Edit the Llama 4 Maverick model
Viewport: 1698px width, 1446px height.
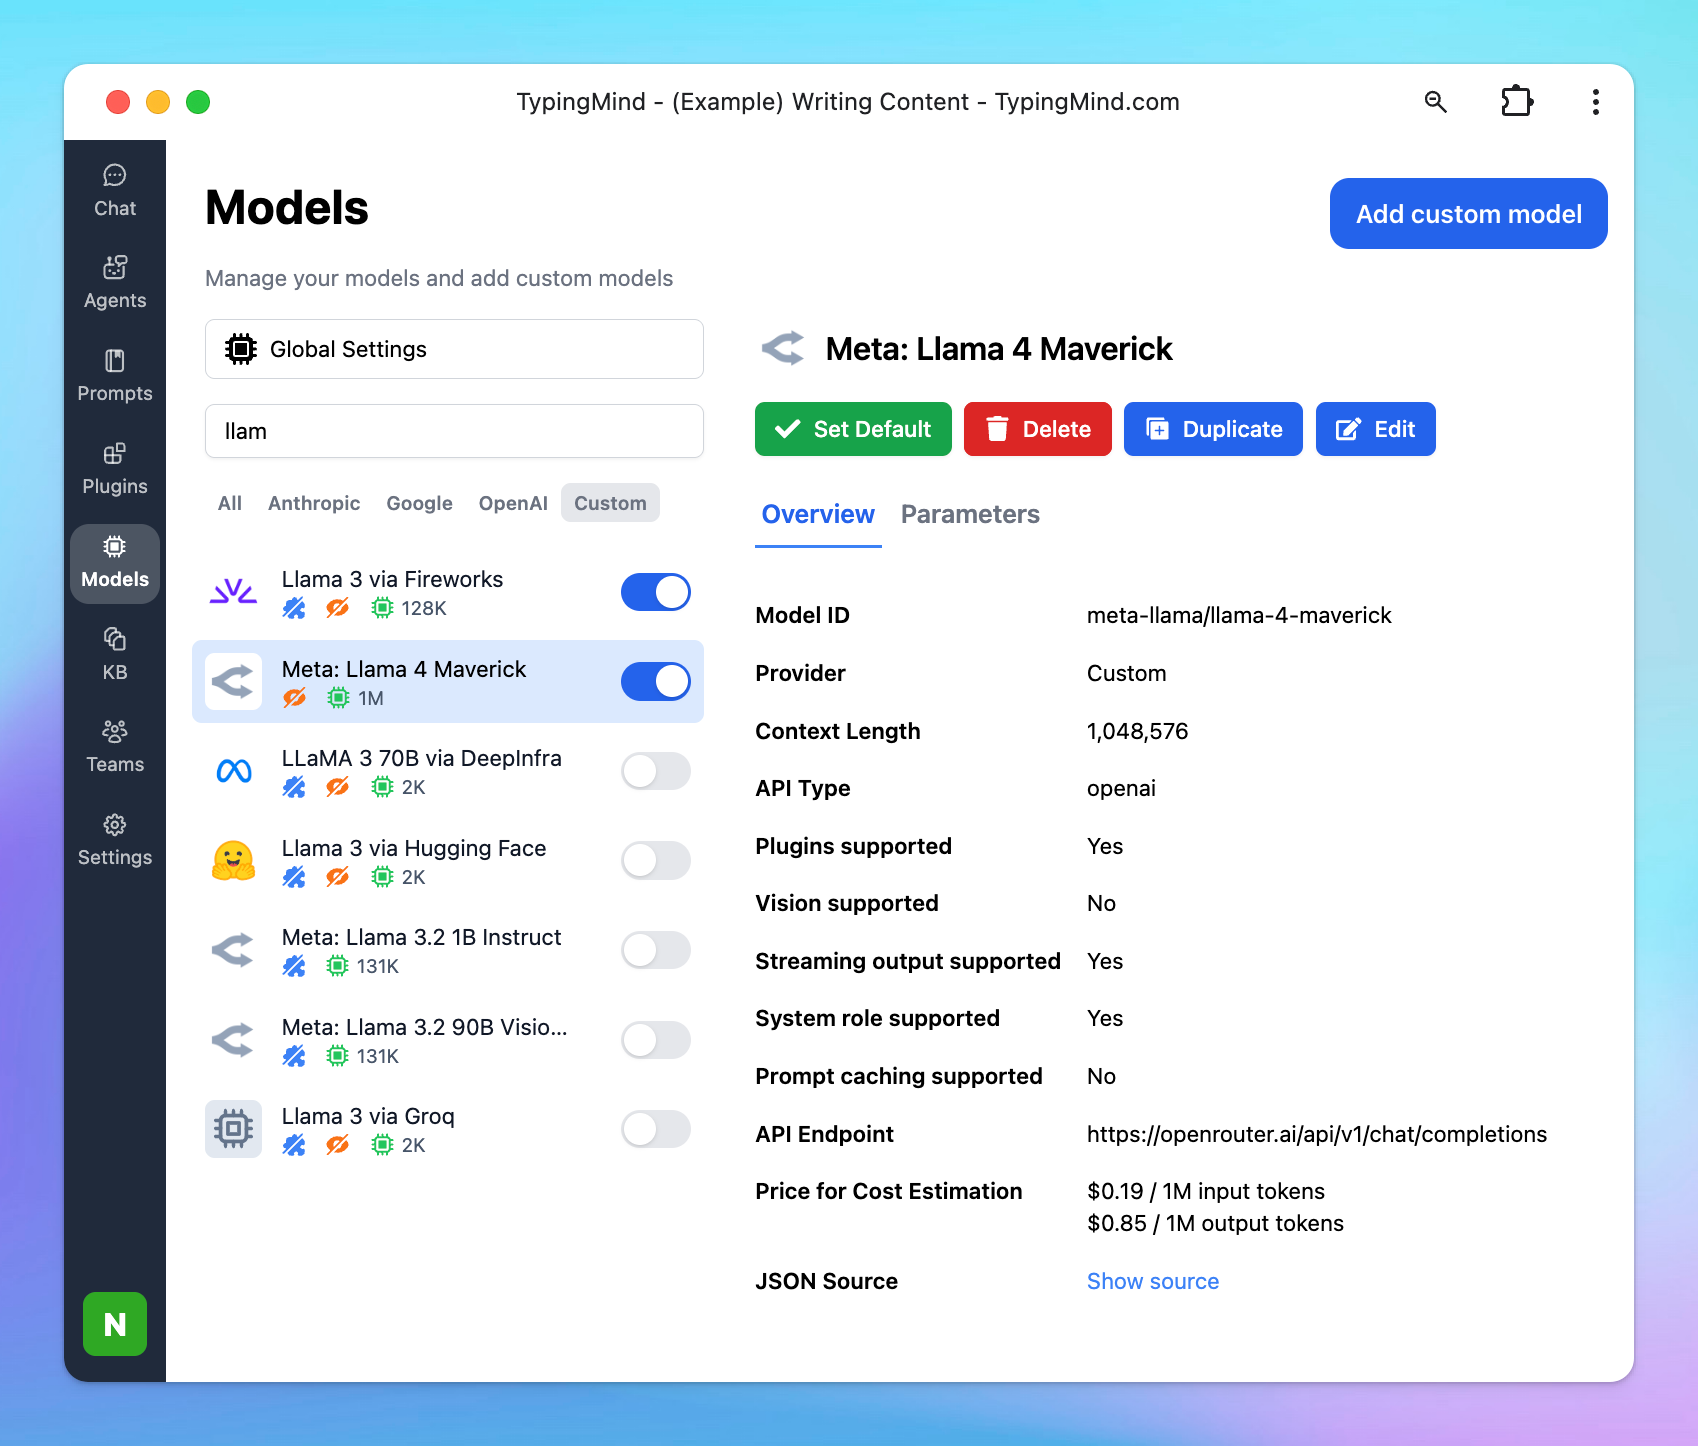tap(1376, 429)
